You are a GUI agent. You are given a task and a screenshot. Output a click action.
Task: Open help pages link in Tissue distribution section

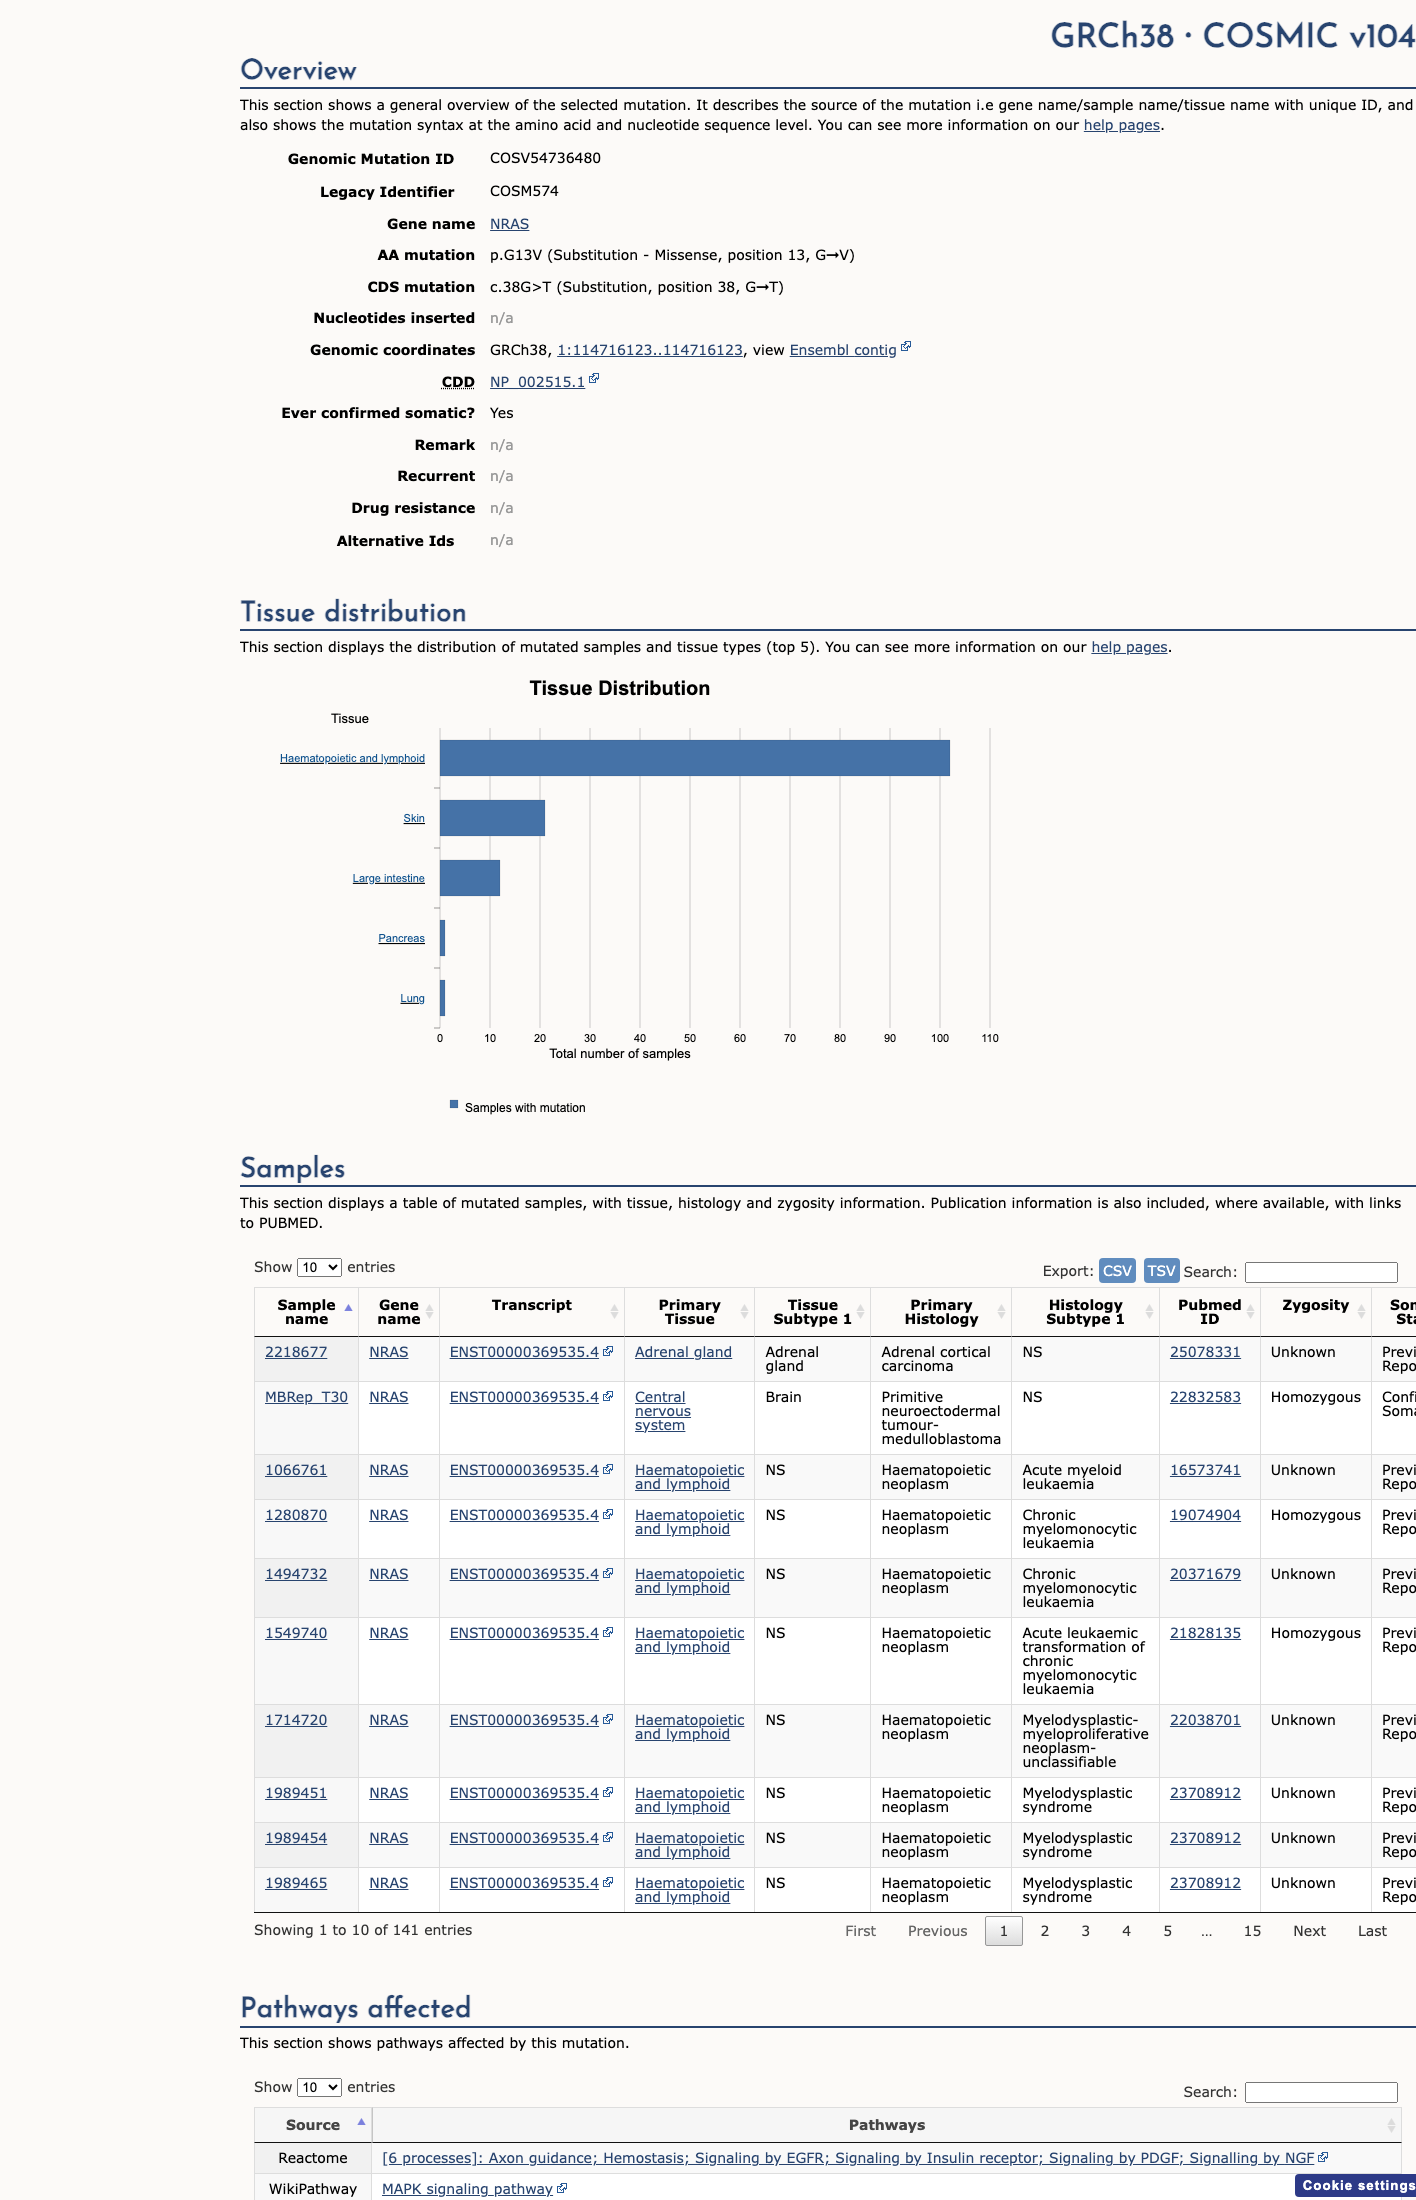pyautogui.click(x=1129, y=647)
